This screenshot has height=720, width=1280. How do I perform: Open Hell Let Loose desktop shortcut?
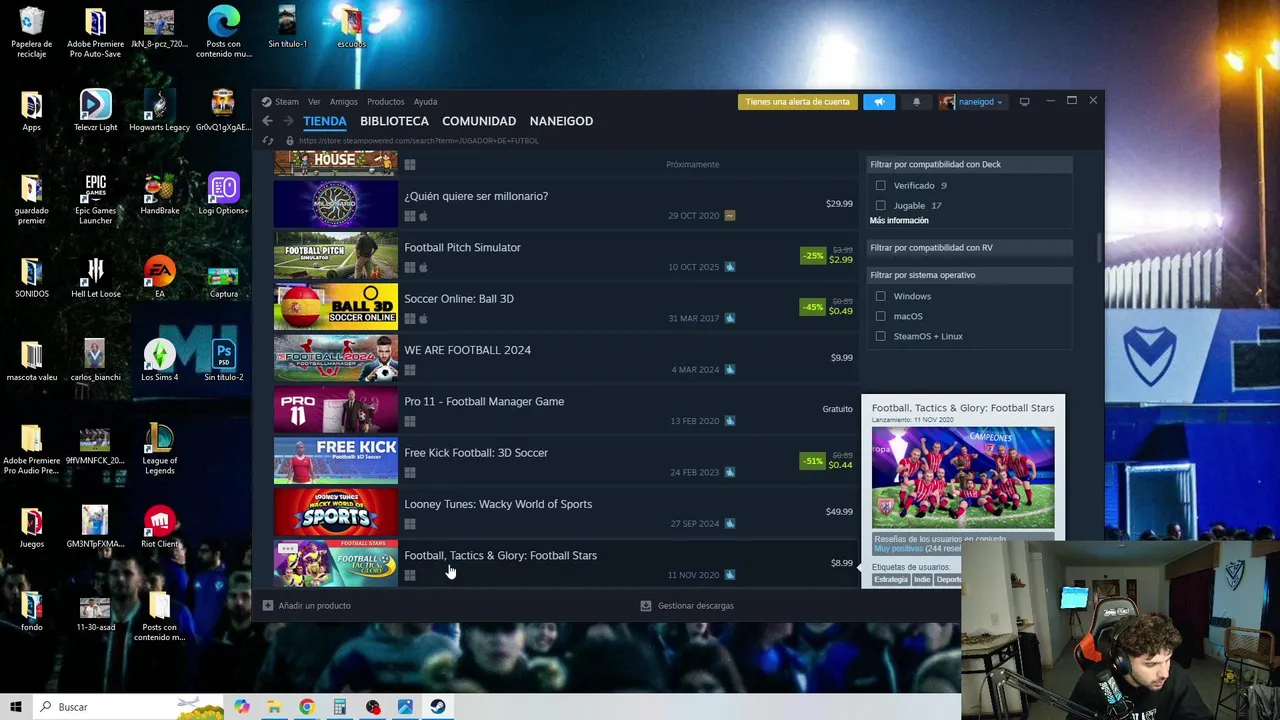point(95,278)
